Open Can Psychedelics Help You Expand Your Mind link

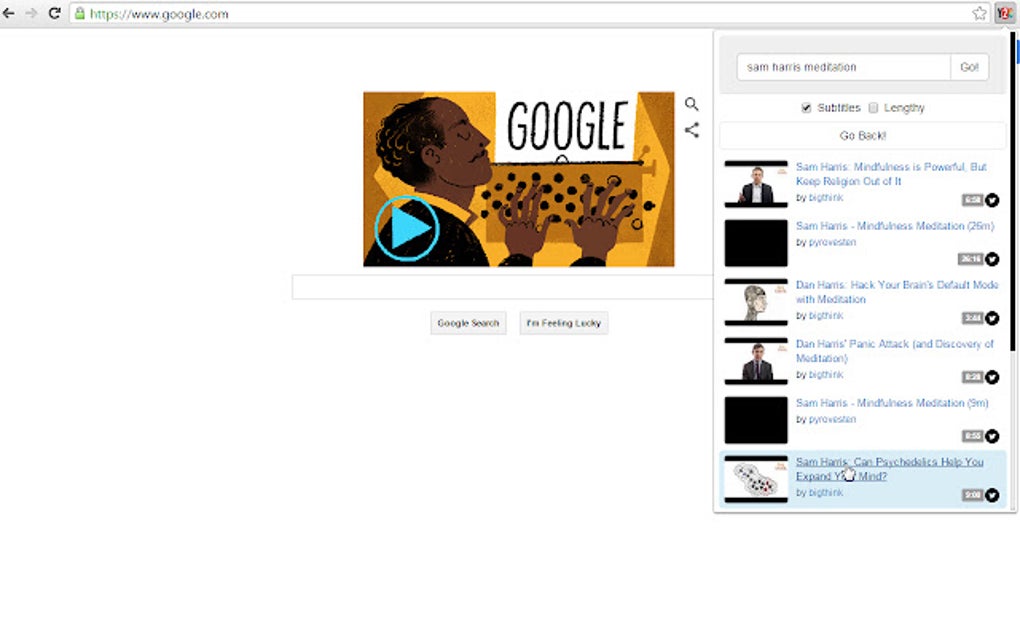point(889,469)
